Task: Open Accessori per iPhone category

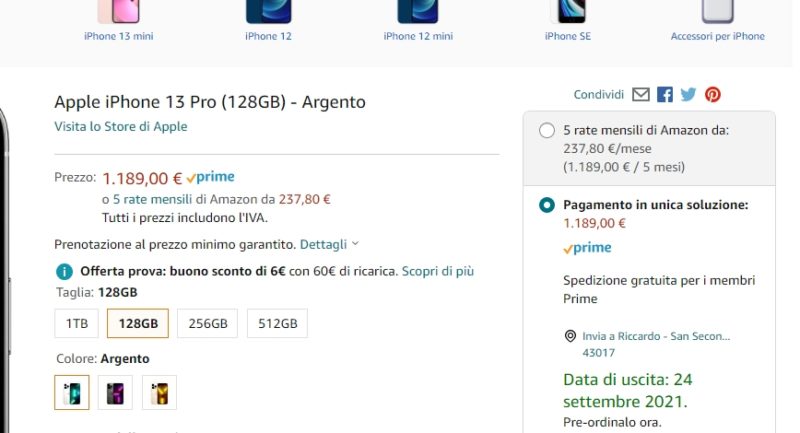Action: click(717, 36)
